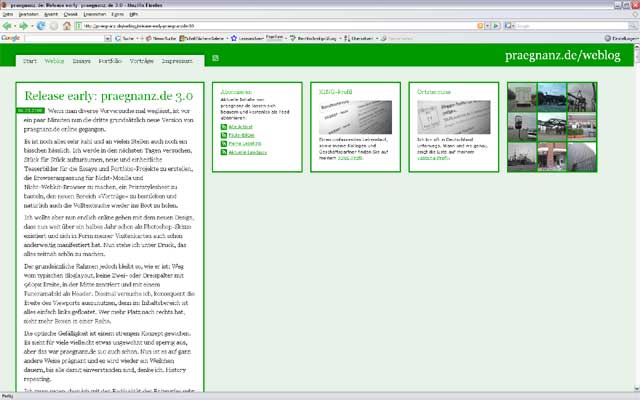Viewport: 640px width, 400px height.
Task: Click the praegnanz.de/weblog header title
Action: 563,56
